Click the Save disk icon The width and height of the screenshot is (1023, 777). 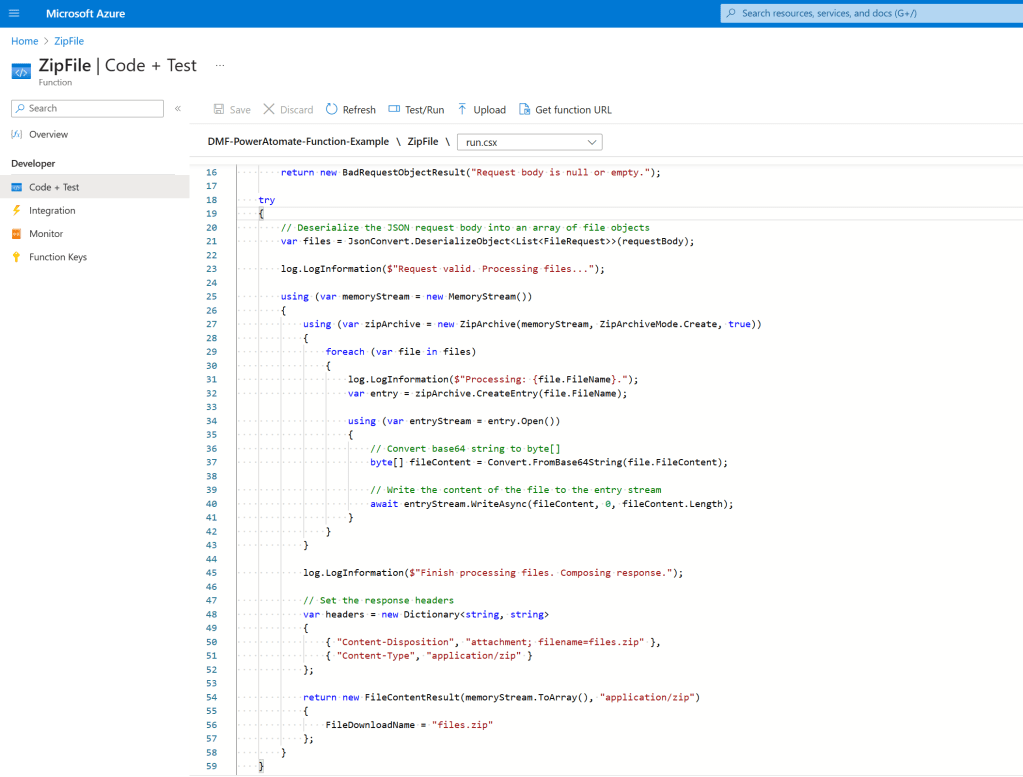(219, 110)
